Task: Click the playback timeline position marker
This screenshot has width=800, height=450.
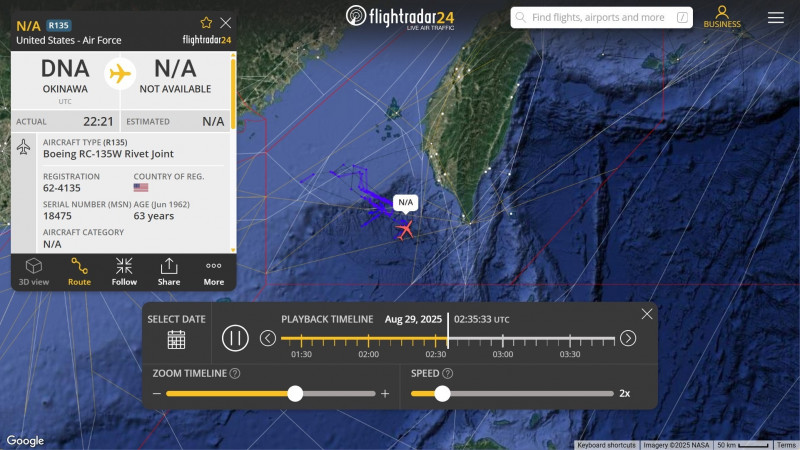Action: pyautogui.click(x=448, y=331)
